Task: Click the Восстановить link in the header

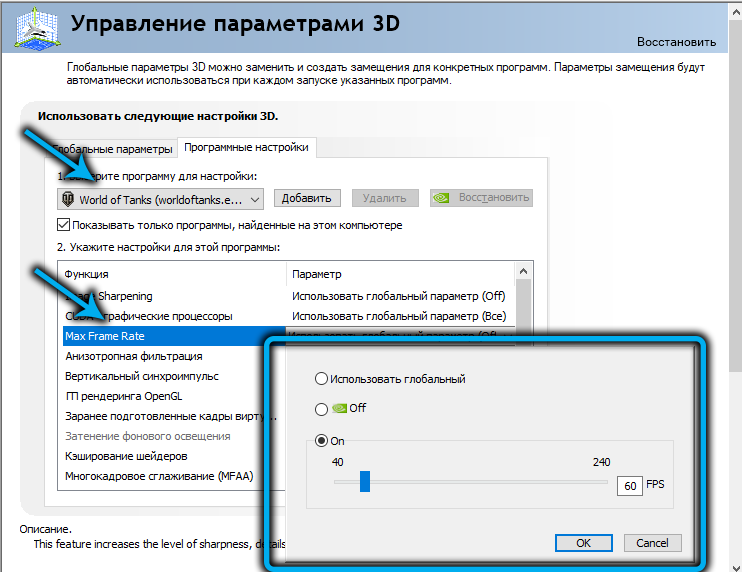Action: click(676, 42)
